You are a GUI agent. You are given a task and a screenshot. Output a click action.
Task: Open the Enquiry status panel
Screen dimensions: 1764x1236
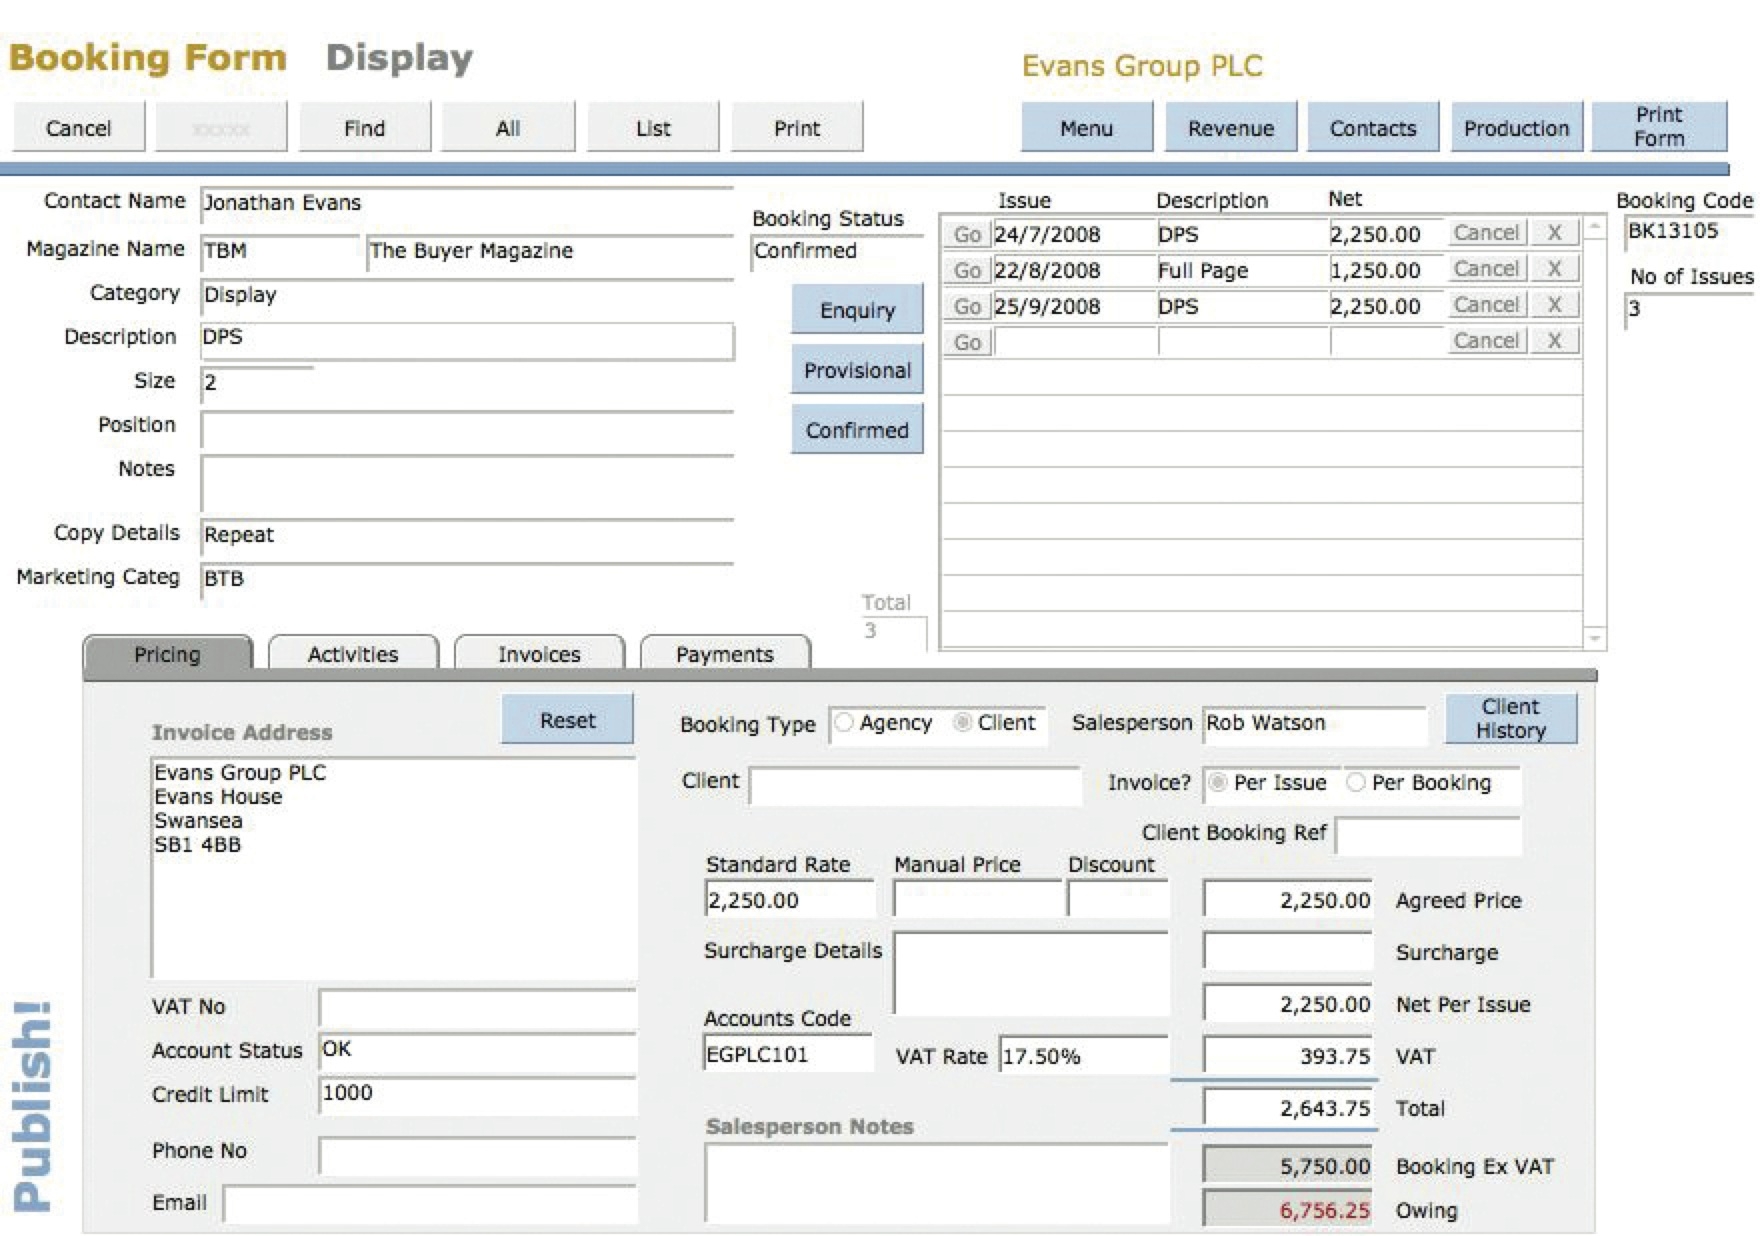coord(856,310)
